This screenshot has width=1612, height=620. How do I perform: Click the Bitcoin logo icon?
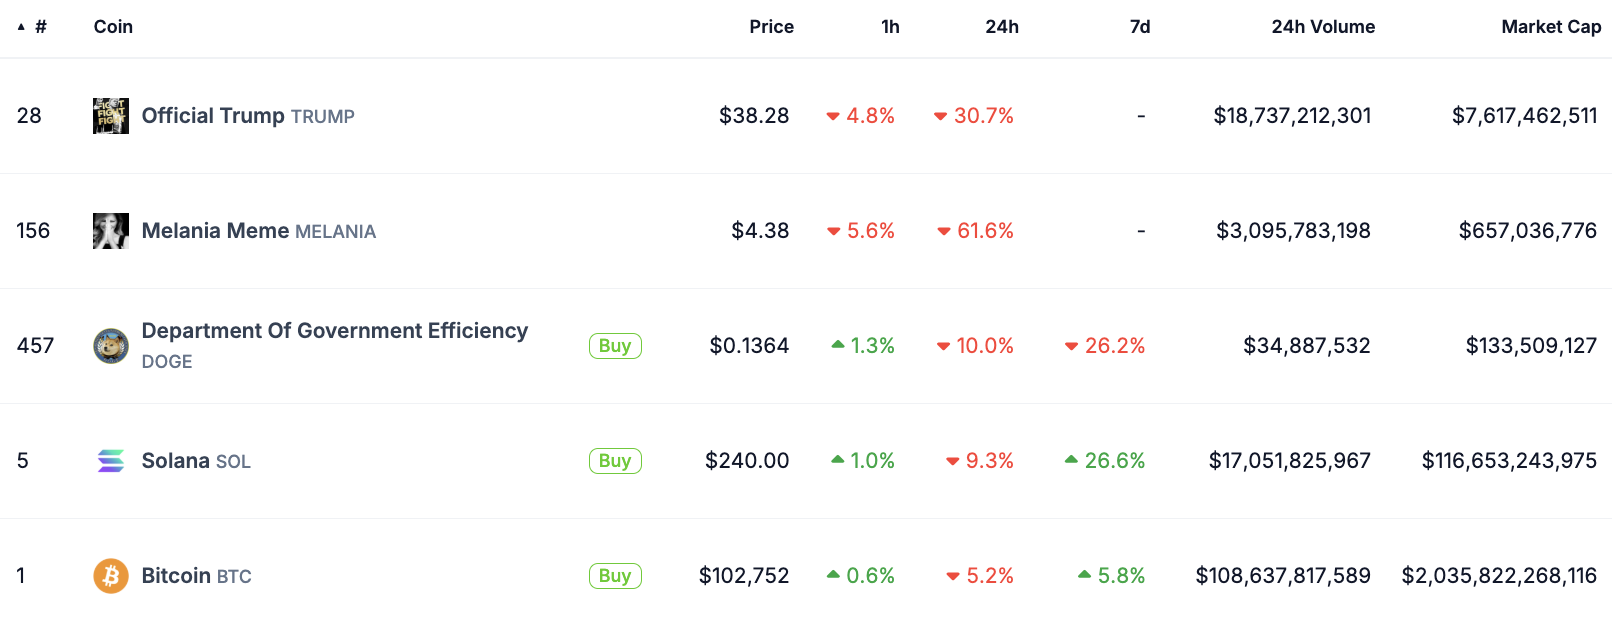111,575
